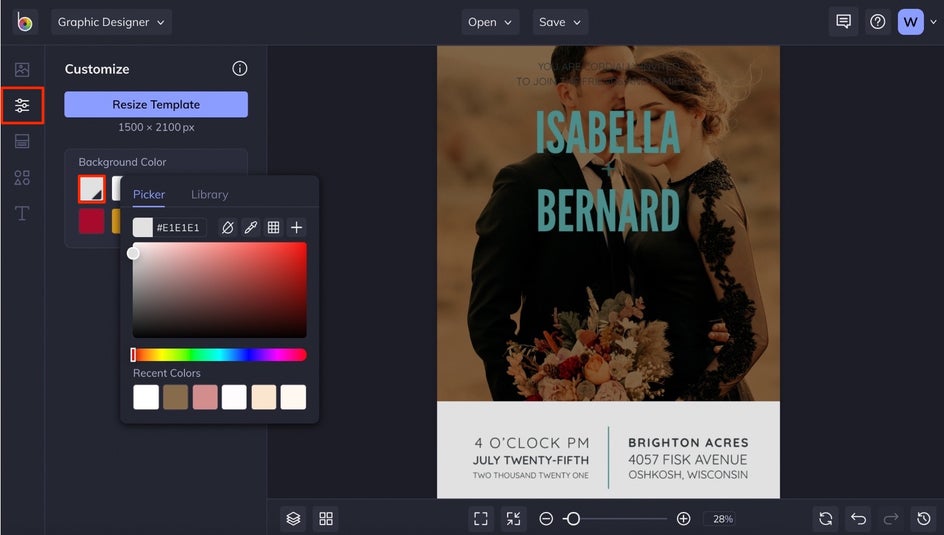Open the Image Manager sidebar icon
944x535 pixels.
(22, 70)
